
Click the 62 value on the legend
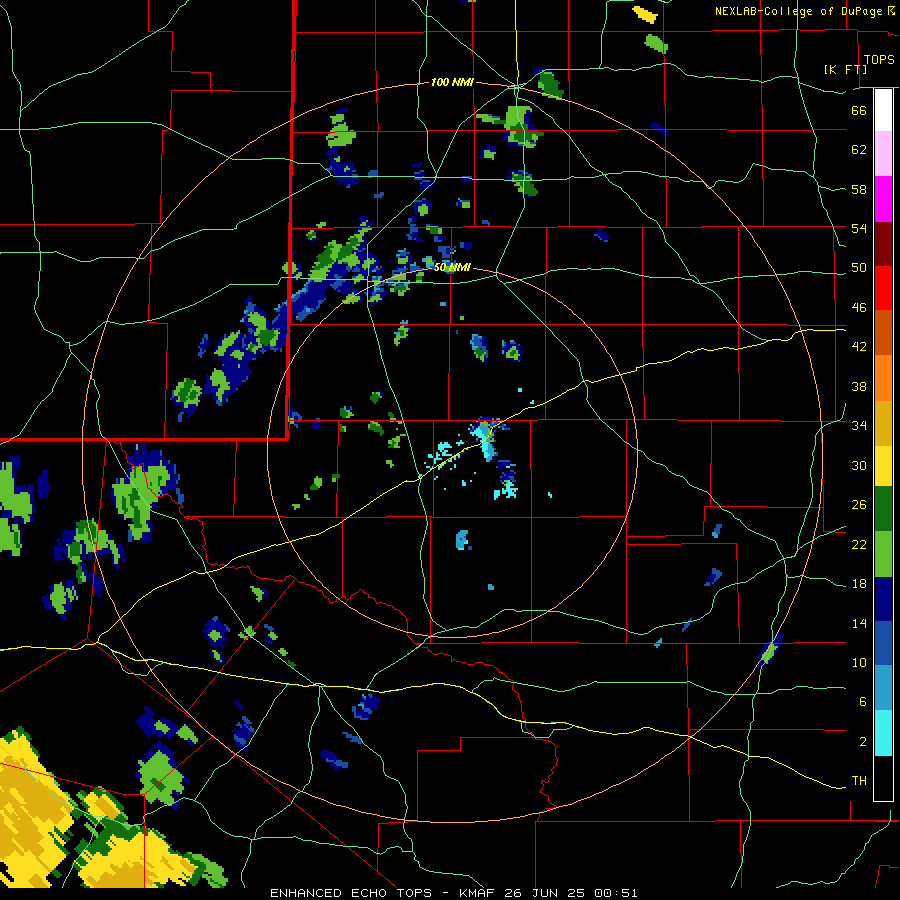point(859,150)
